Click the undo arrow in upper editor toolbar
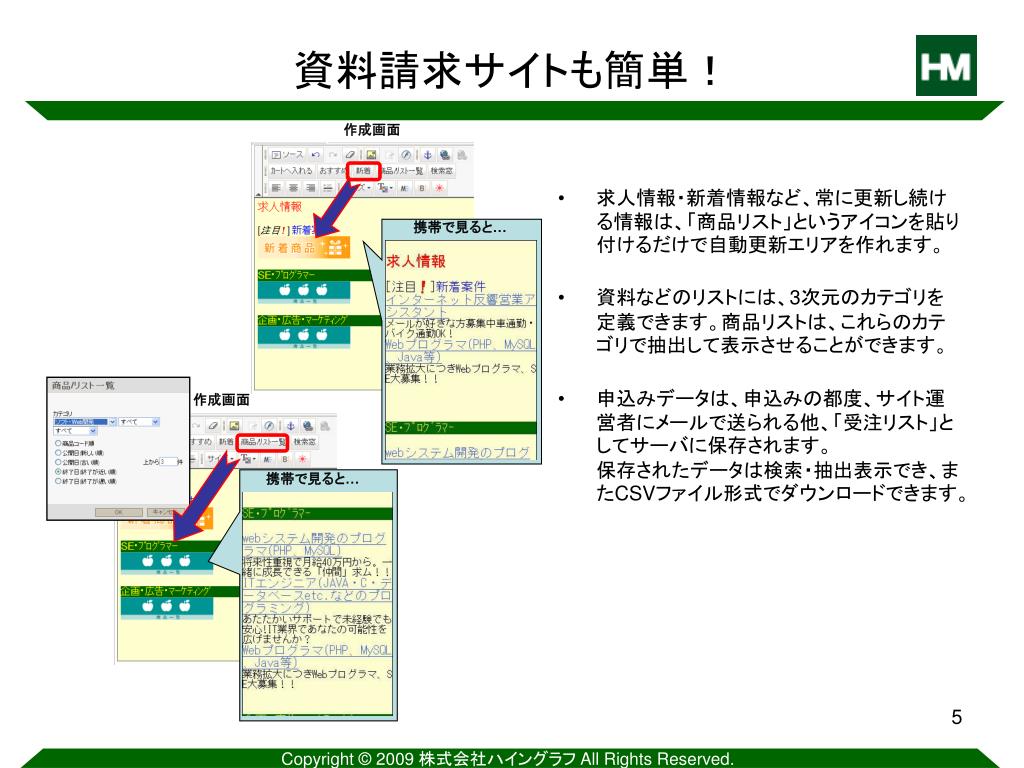 [315, 155]
